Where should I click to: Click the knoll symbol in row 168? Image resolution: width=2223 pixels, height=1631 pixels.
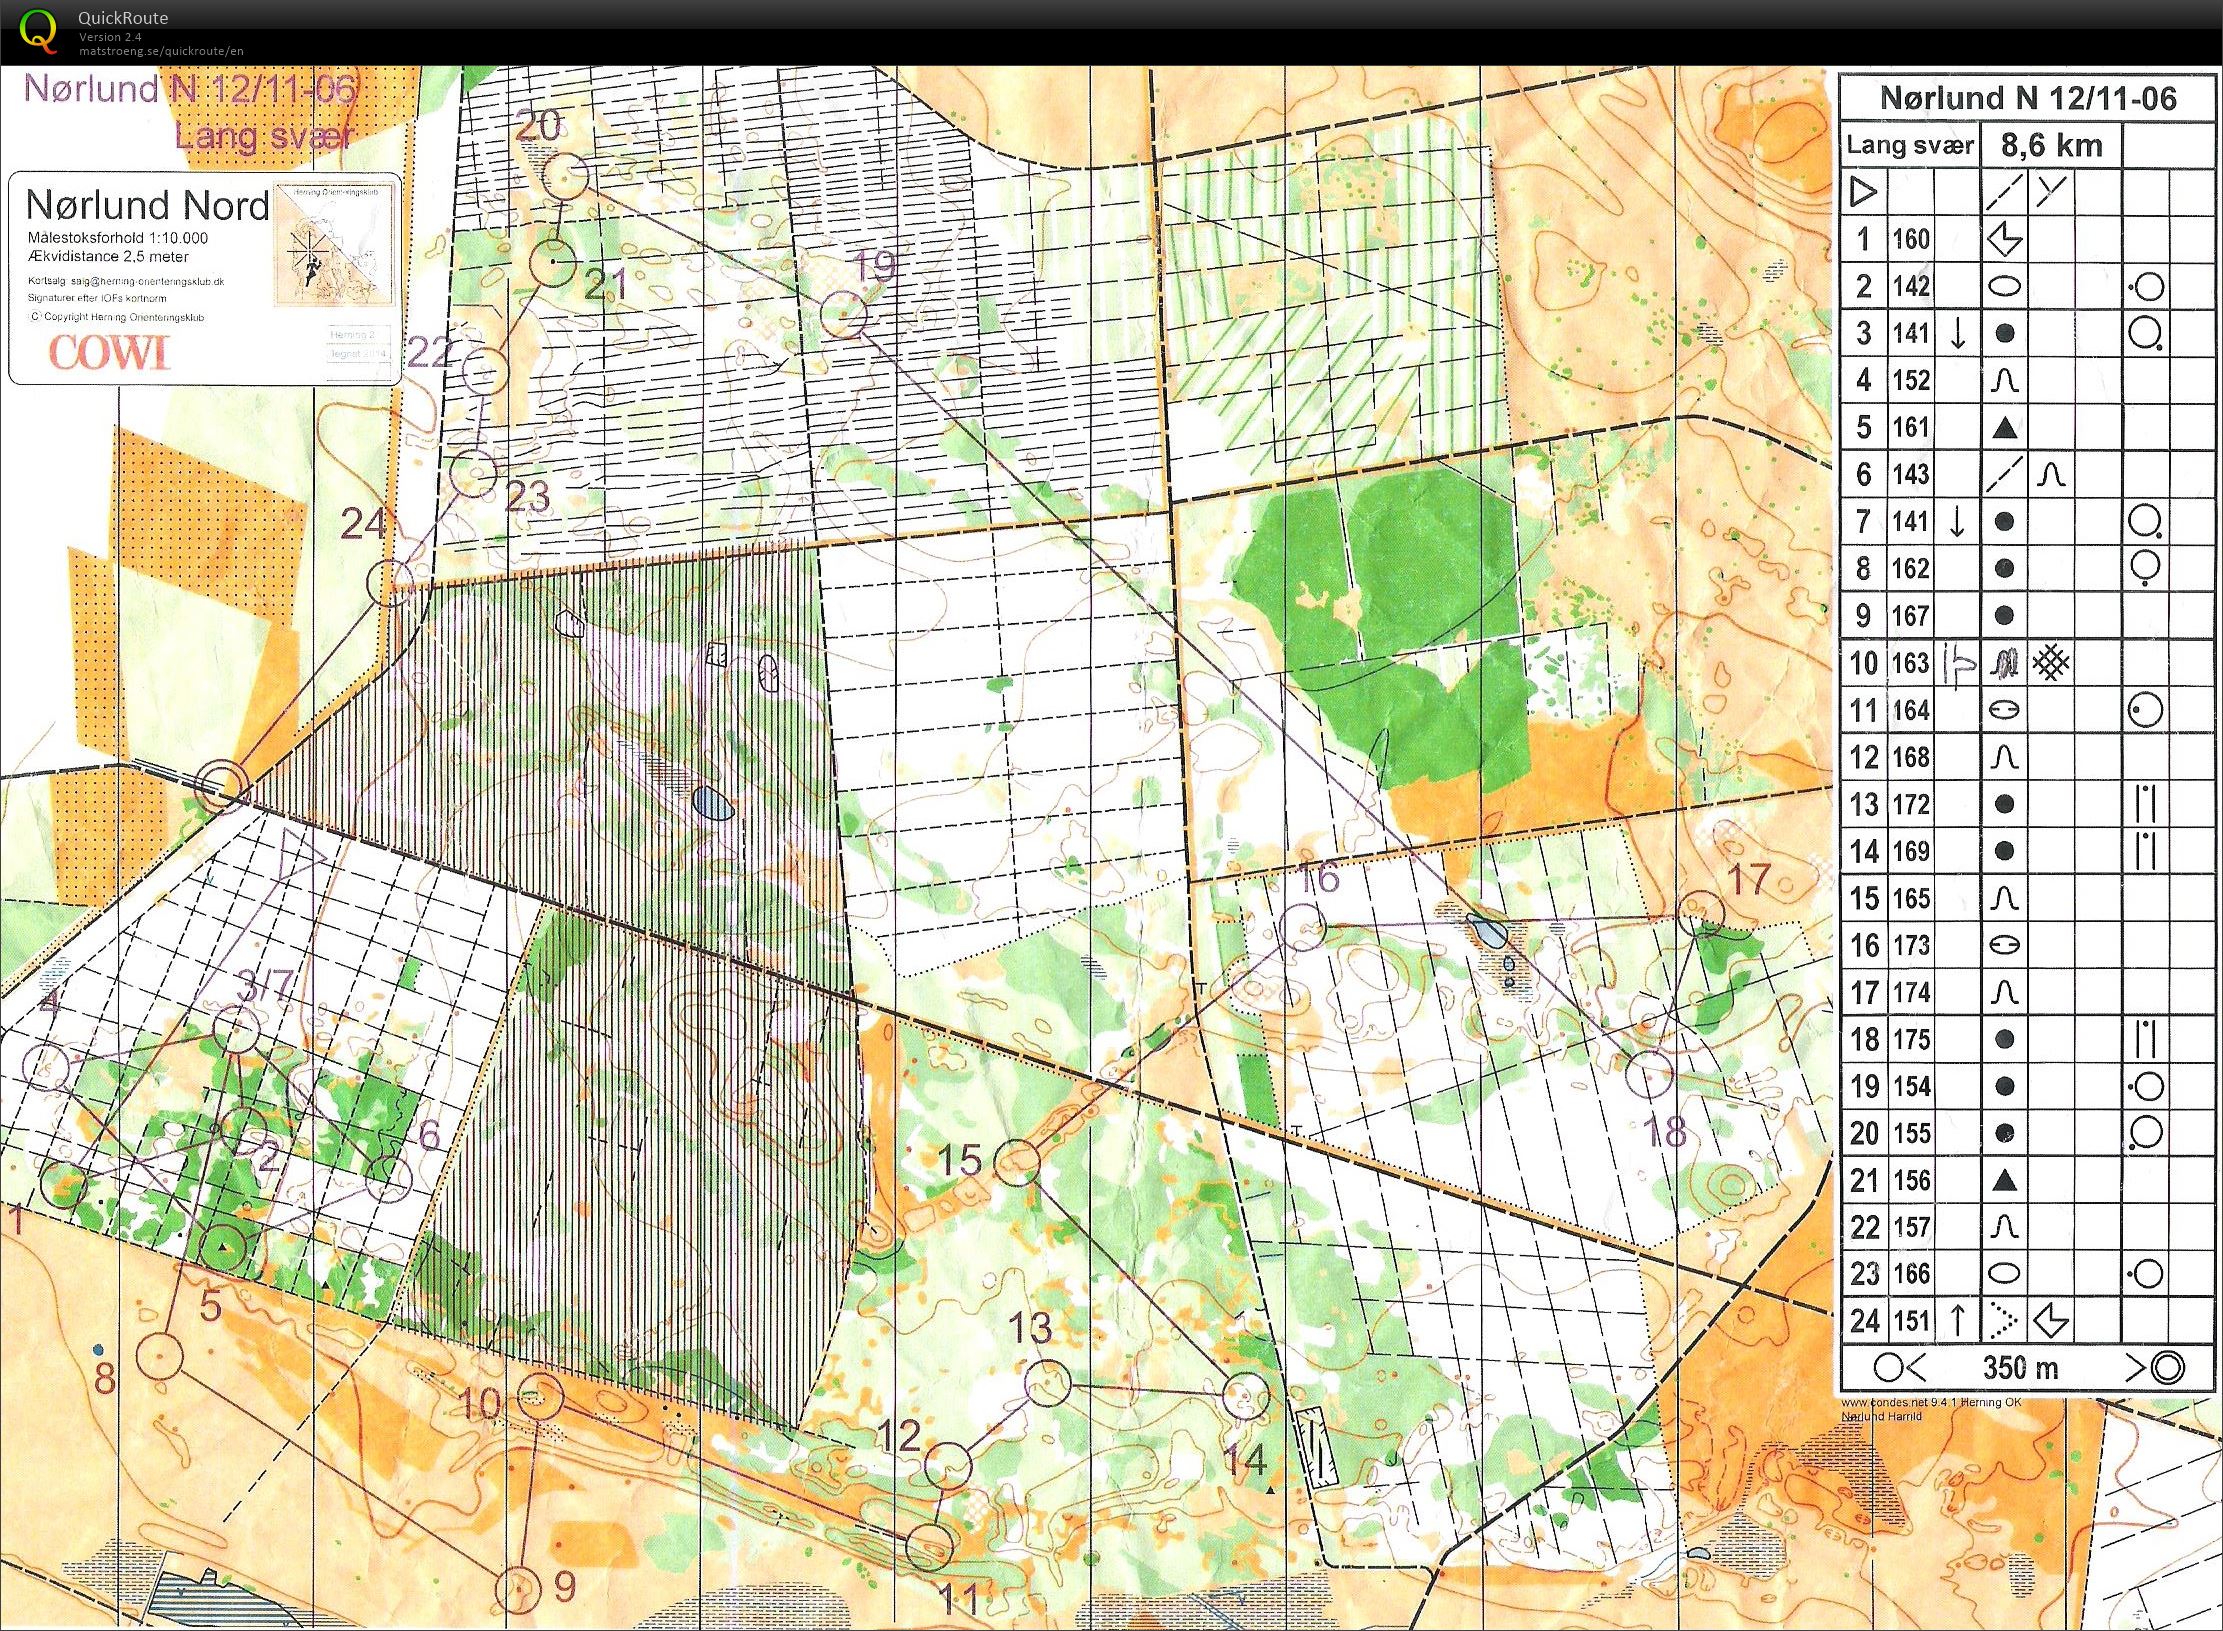pos(2004,757)
